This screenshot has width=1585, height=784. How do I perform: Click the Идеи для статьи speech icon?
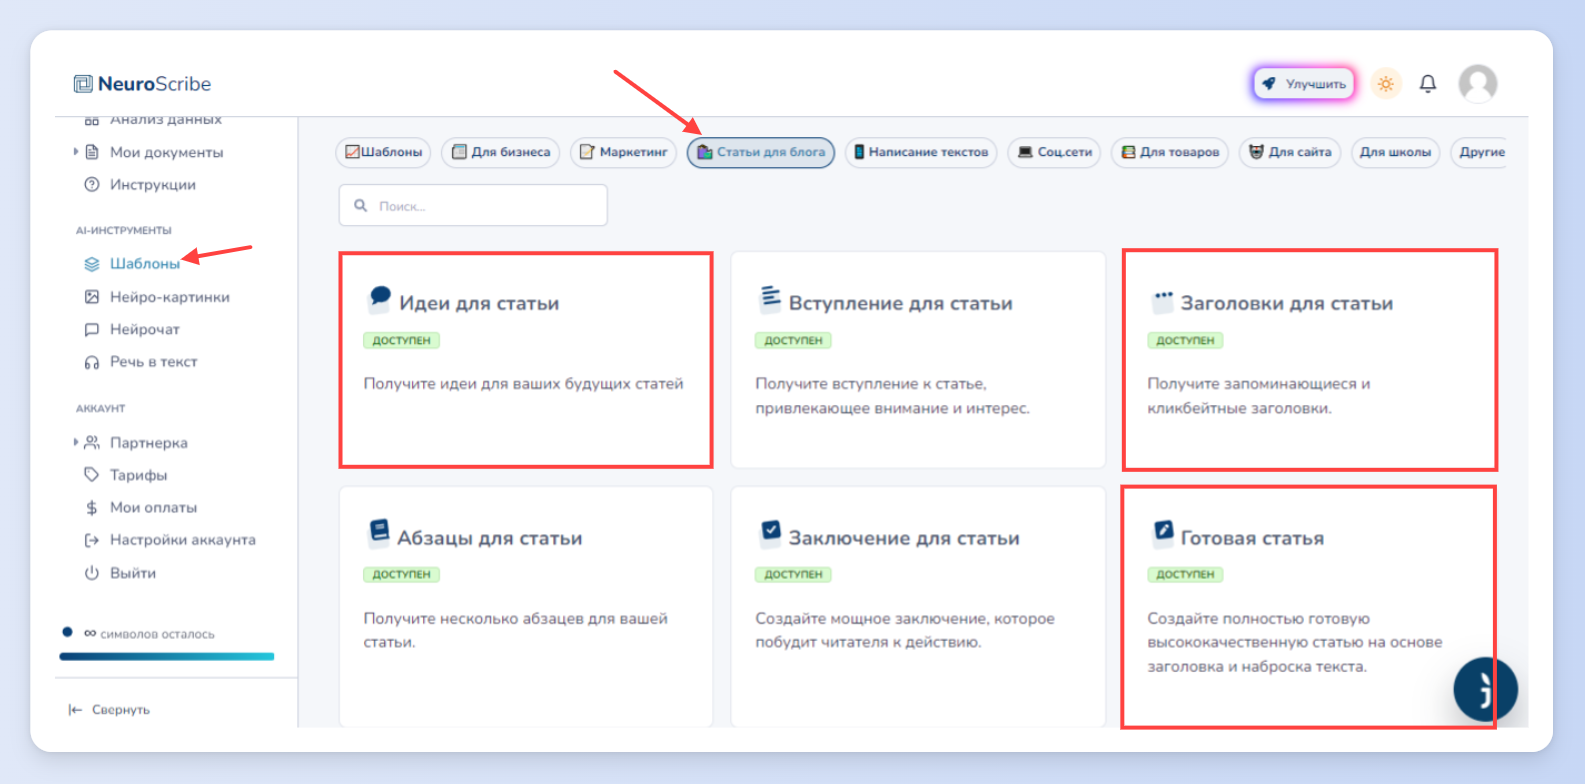point(380,297)
